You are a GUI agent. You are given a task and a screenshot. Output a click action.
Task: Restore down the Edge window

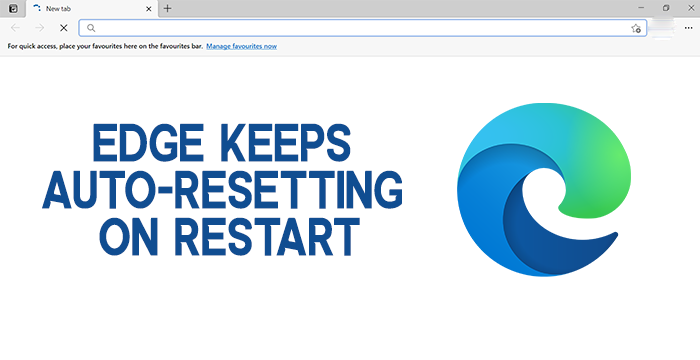click(666, 8)
